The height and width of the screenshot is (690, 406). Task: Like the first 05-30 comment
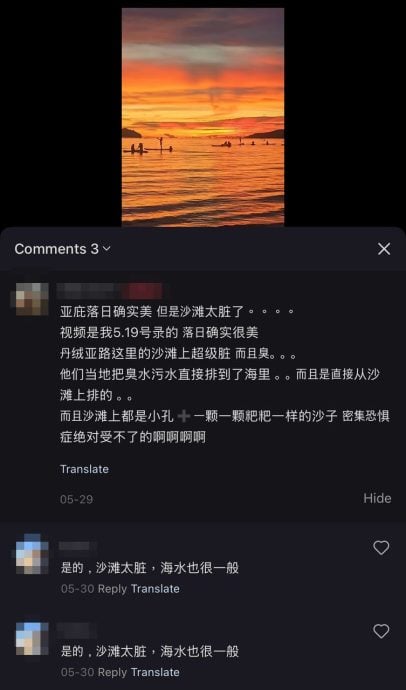tap(381, 547)
